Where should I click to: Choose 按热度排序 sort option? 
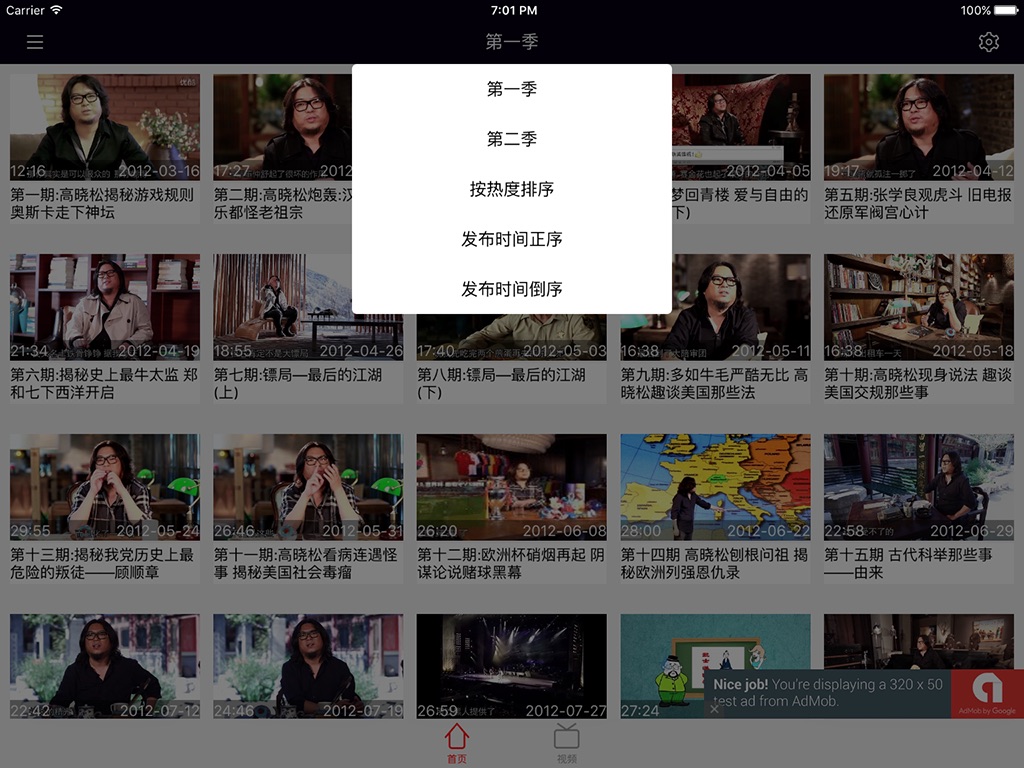coord(511,189)
